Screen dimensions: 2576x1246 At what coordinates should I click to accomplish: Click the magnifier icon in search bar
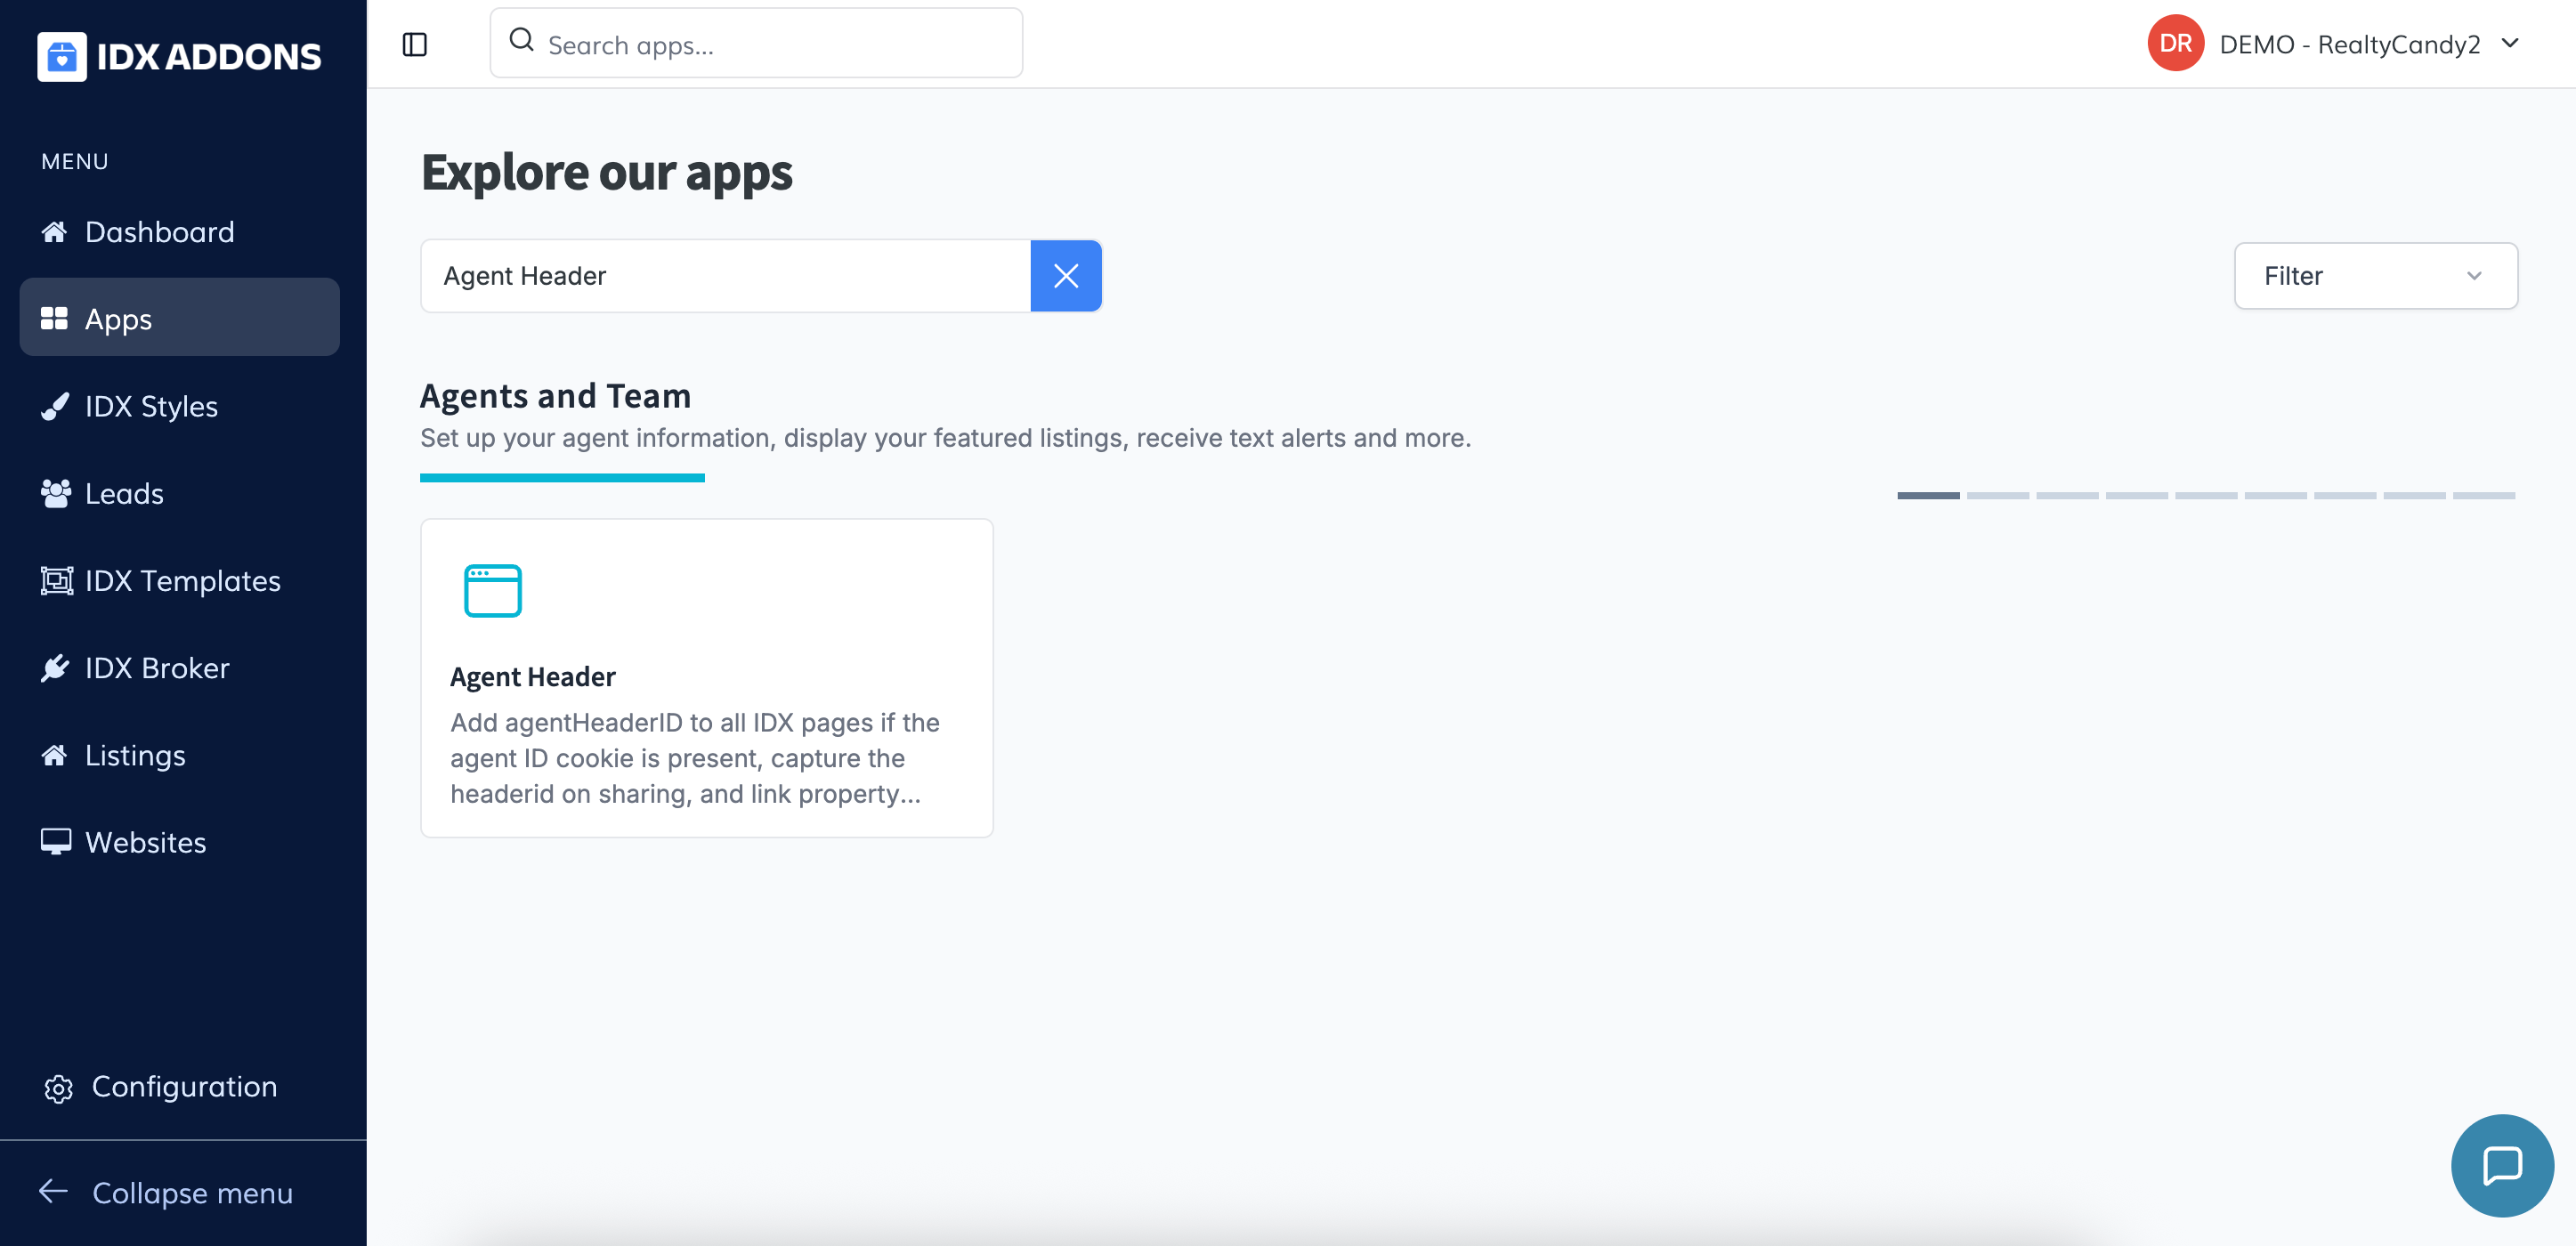(521, 41)
